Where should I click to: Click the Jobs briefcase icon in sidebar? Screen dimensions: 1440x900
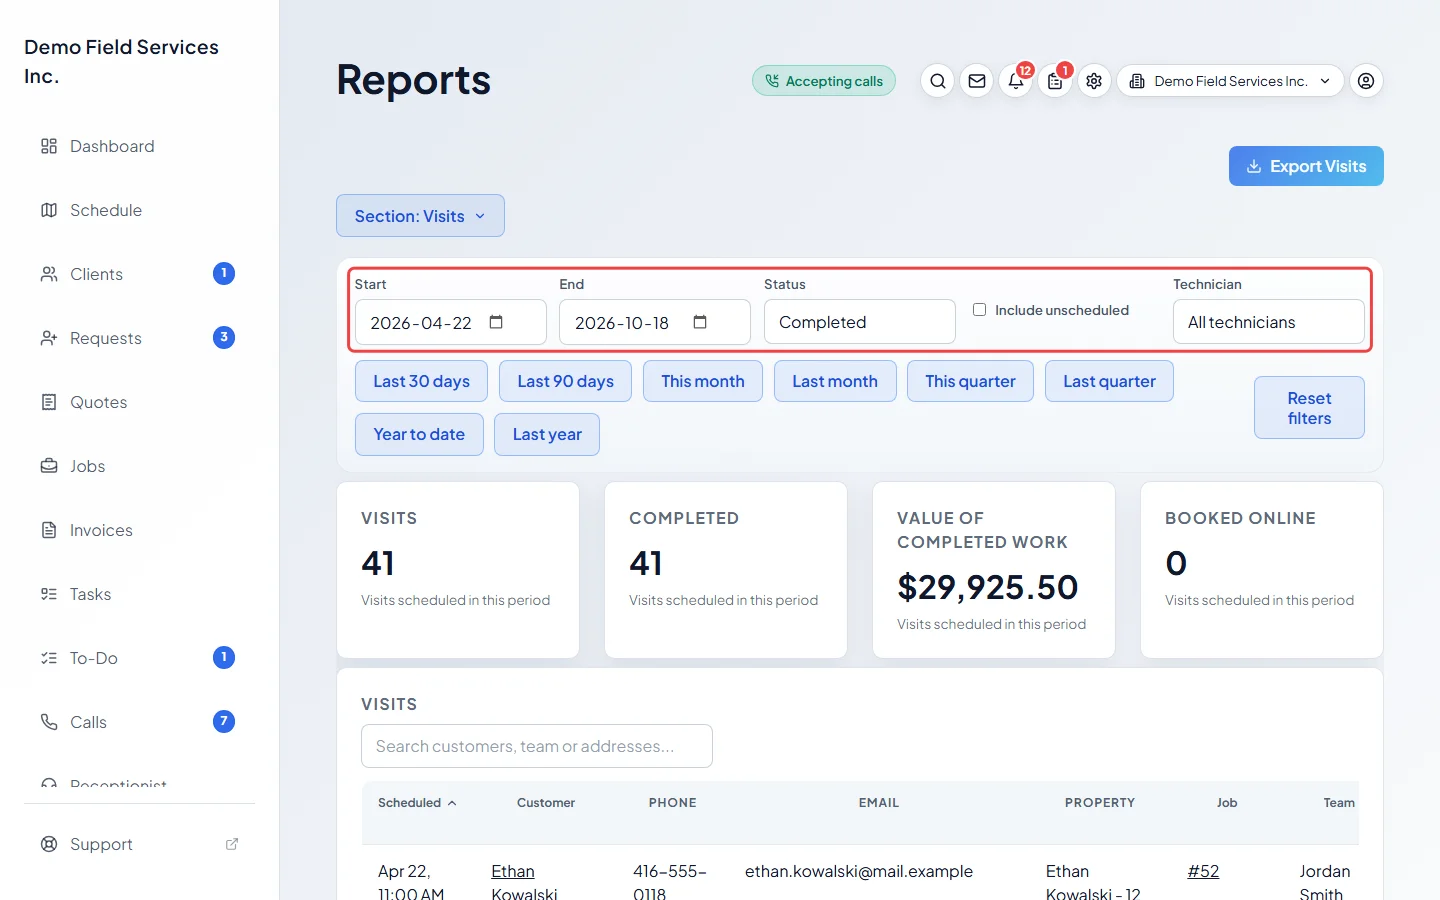[x=49, y=466]
